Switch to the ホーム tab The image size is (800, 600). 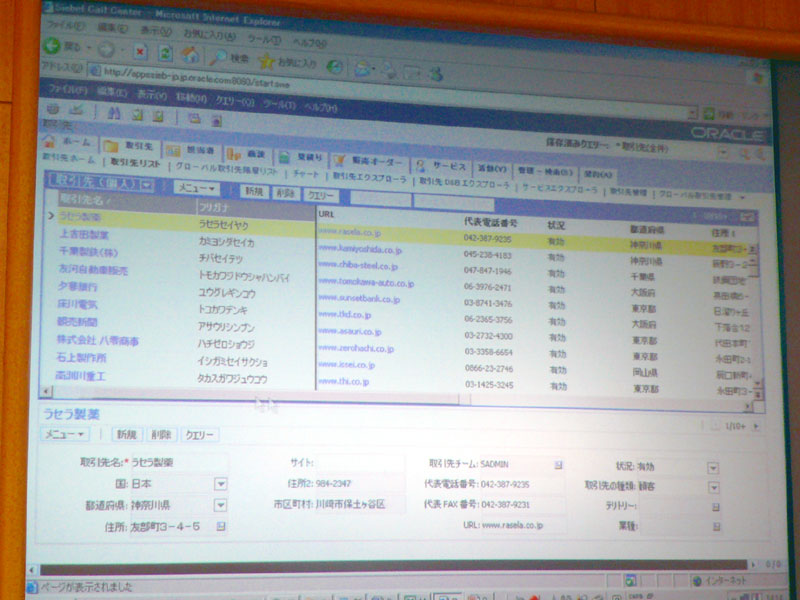click(69, 142)
